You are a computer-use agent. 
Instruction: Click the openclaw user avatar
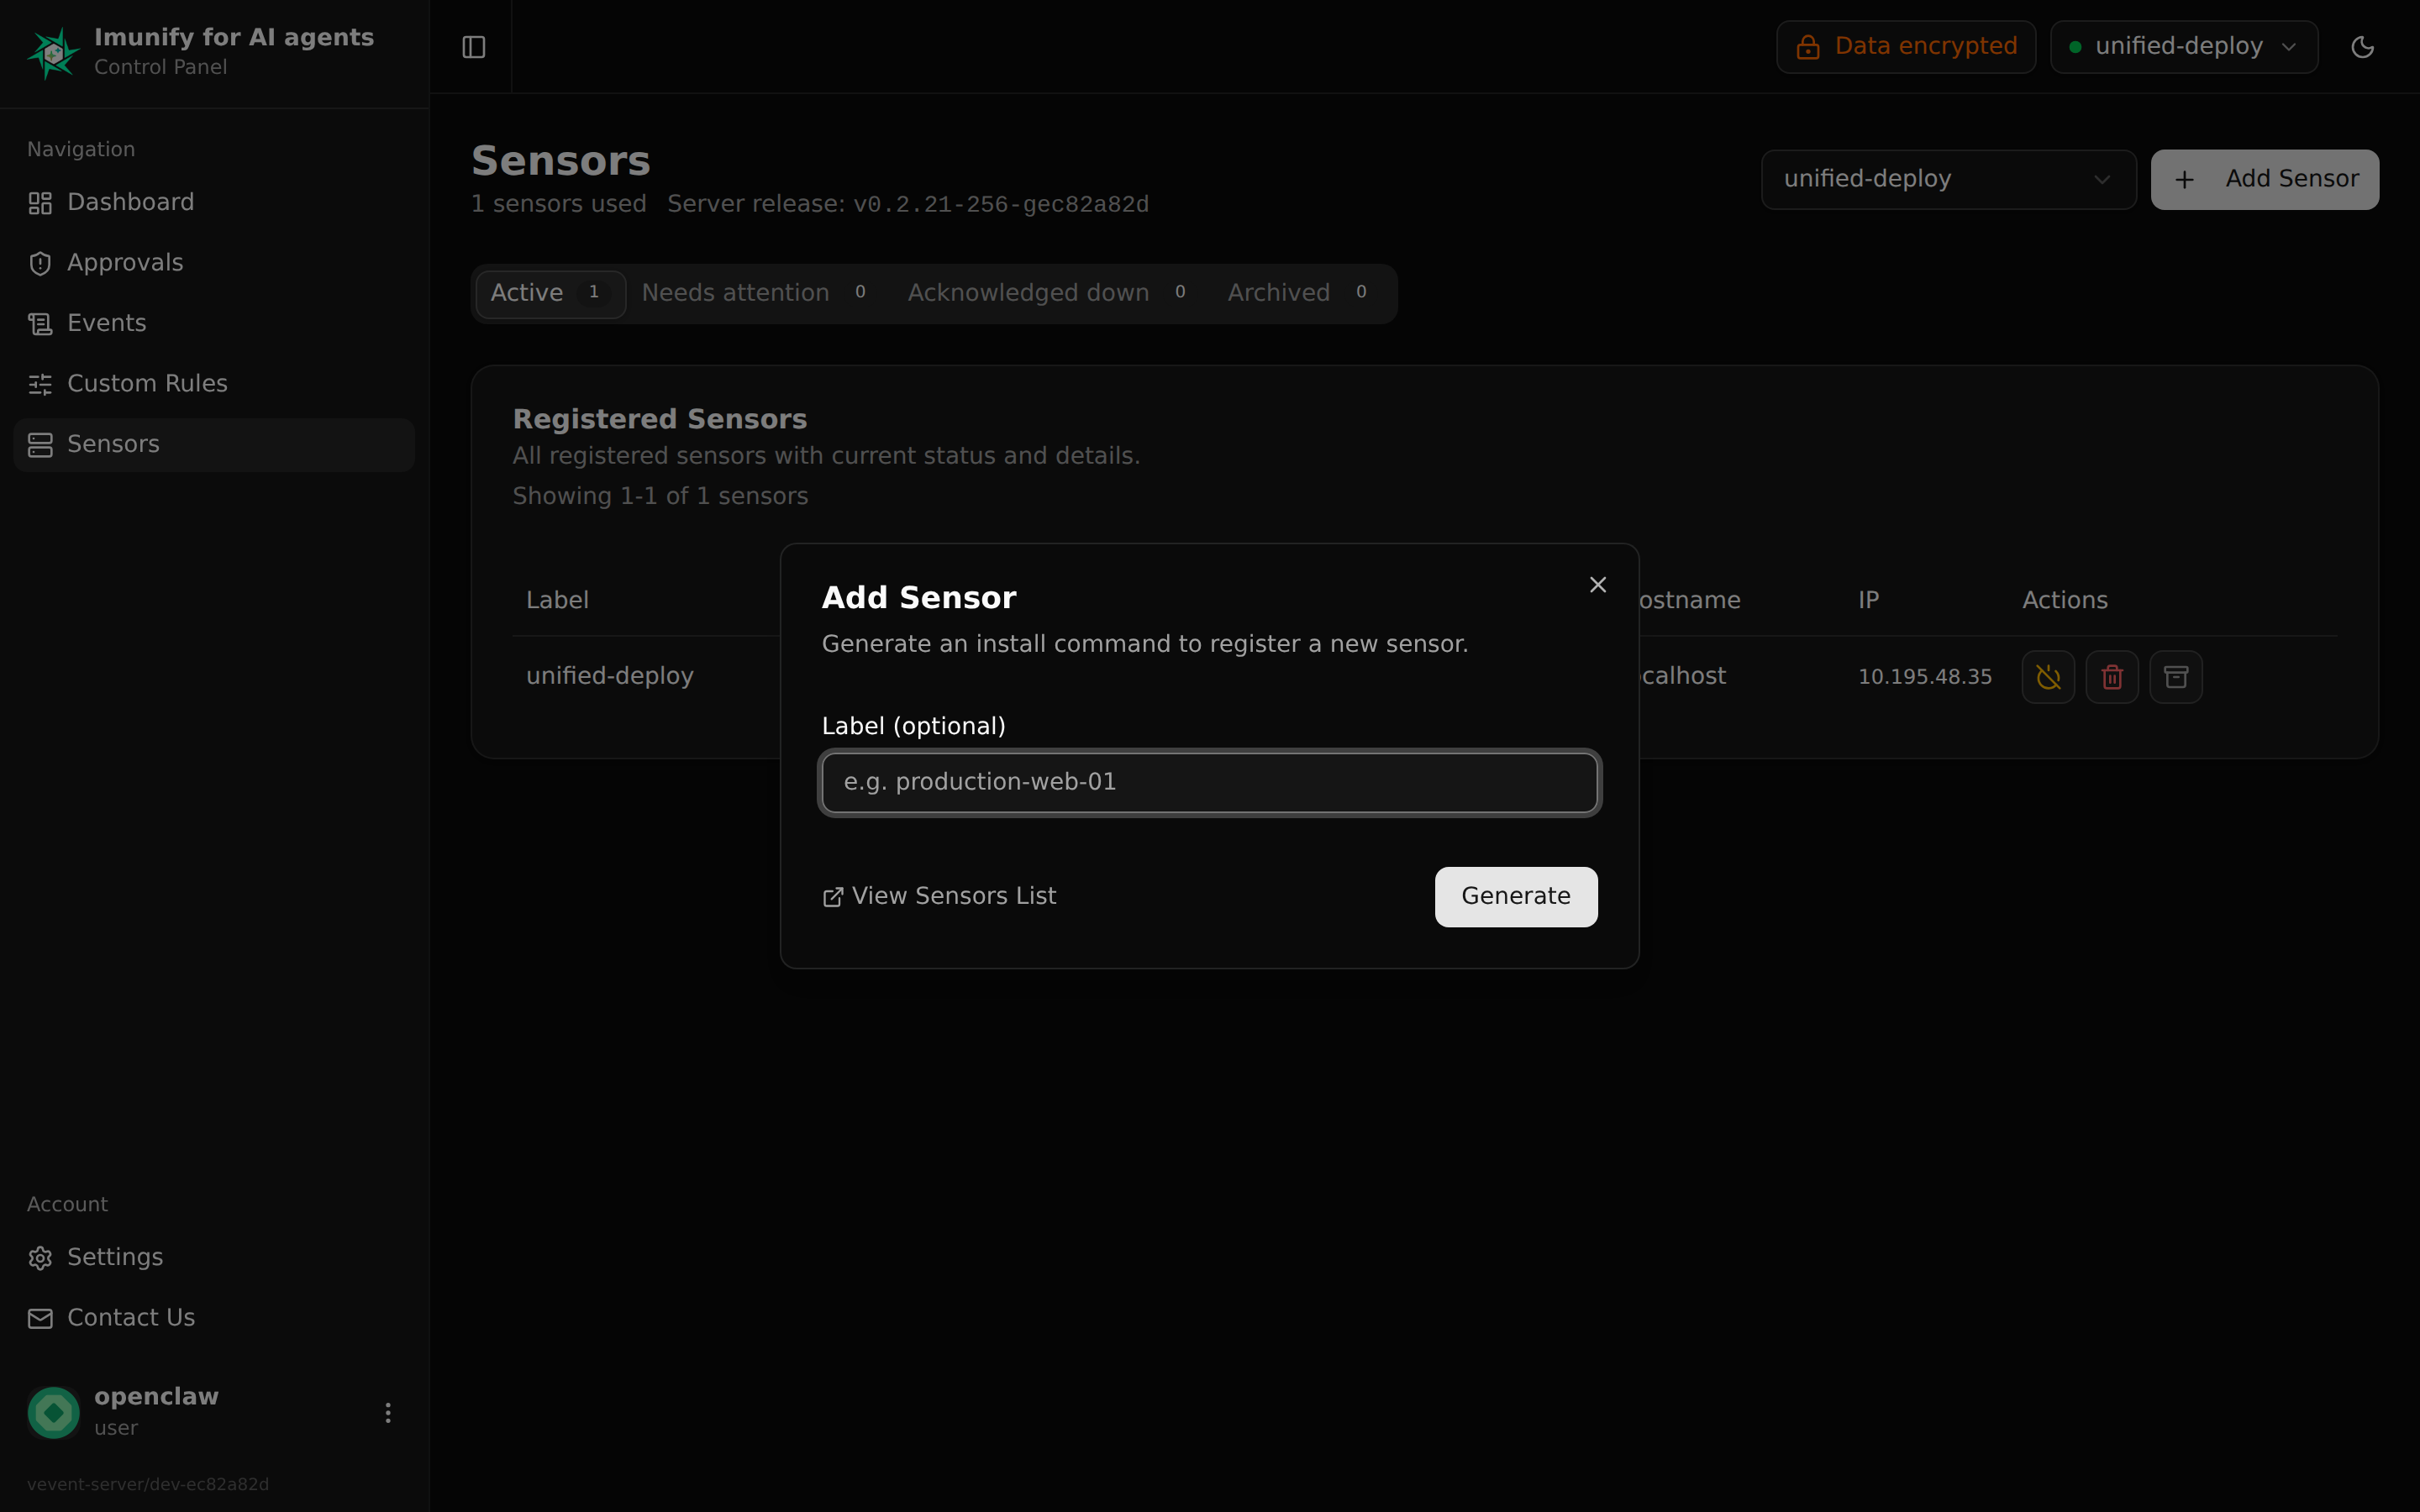[x=54, y=1412]
